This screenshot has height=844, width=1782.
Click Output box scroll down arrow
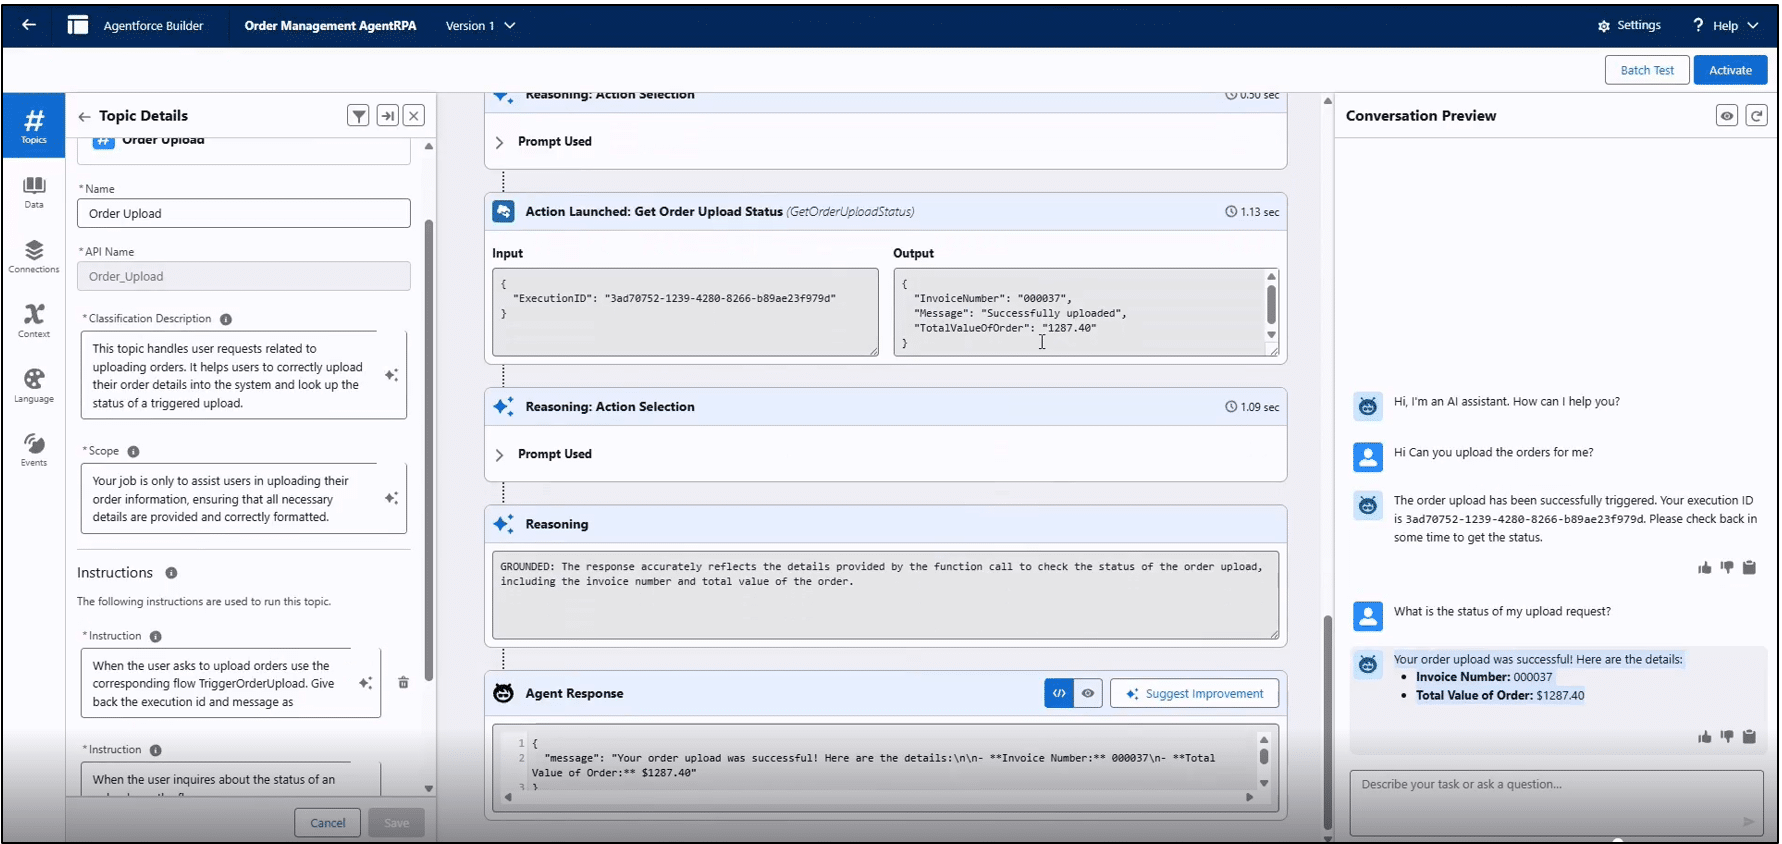coord(1271,335)
